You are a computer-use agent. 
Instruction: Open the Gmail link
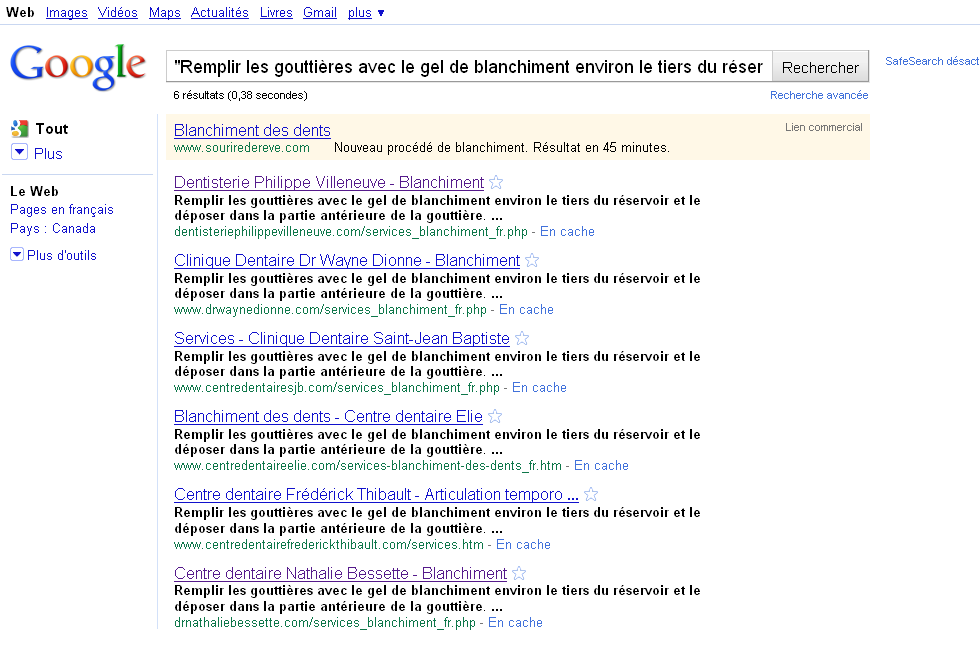(x=319, y=12)
